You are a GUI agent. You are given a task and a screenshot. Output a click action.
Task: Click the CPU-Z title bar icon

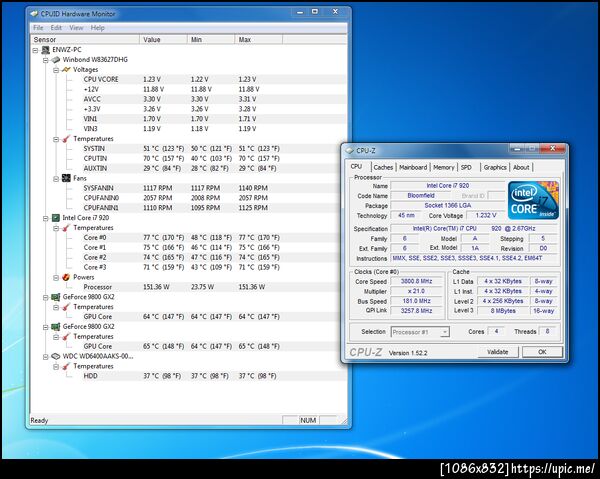[349, 151]
